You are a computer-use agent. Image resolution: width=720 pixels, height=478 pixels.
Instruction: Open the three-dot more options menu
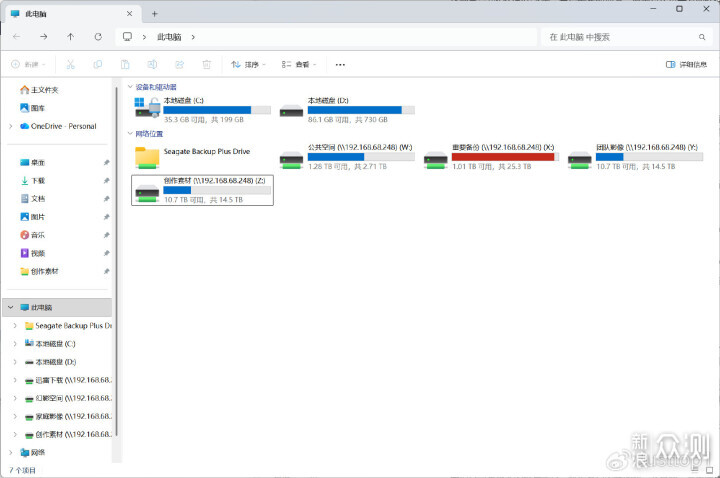pos(340,64)
